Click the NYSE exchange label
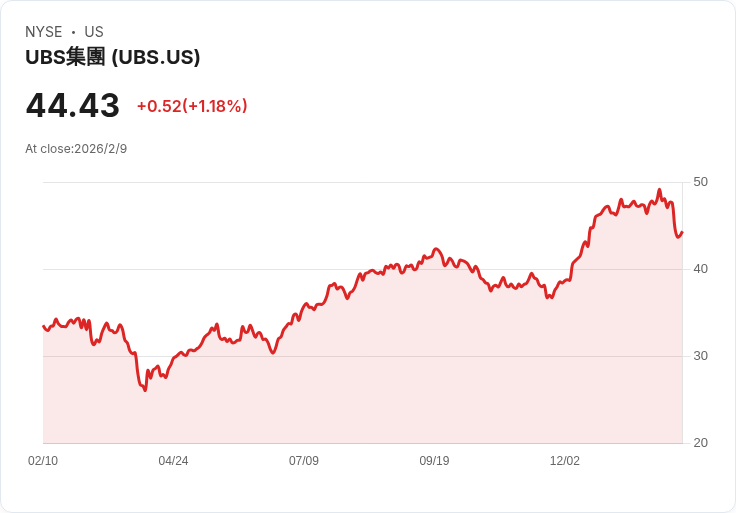The image size is (736, 513). coord(44,32)
